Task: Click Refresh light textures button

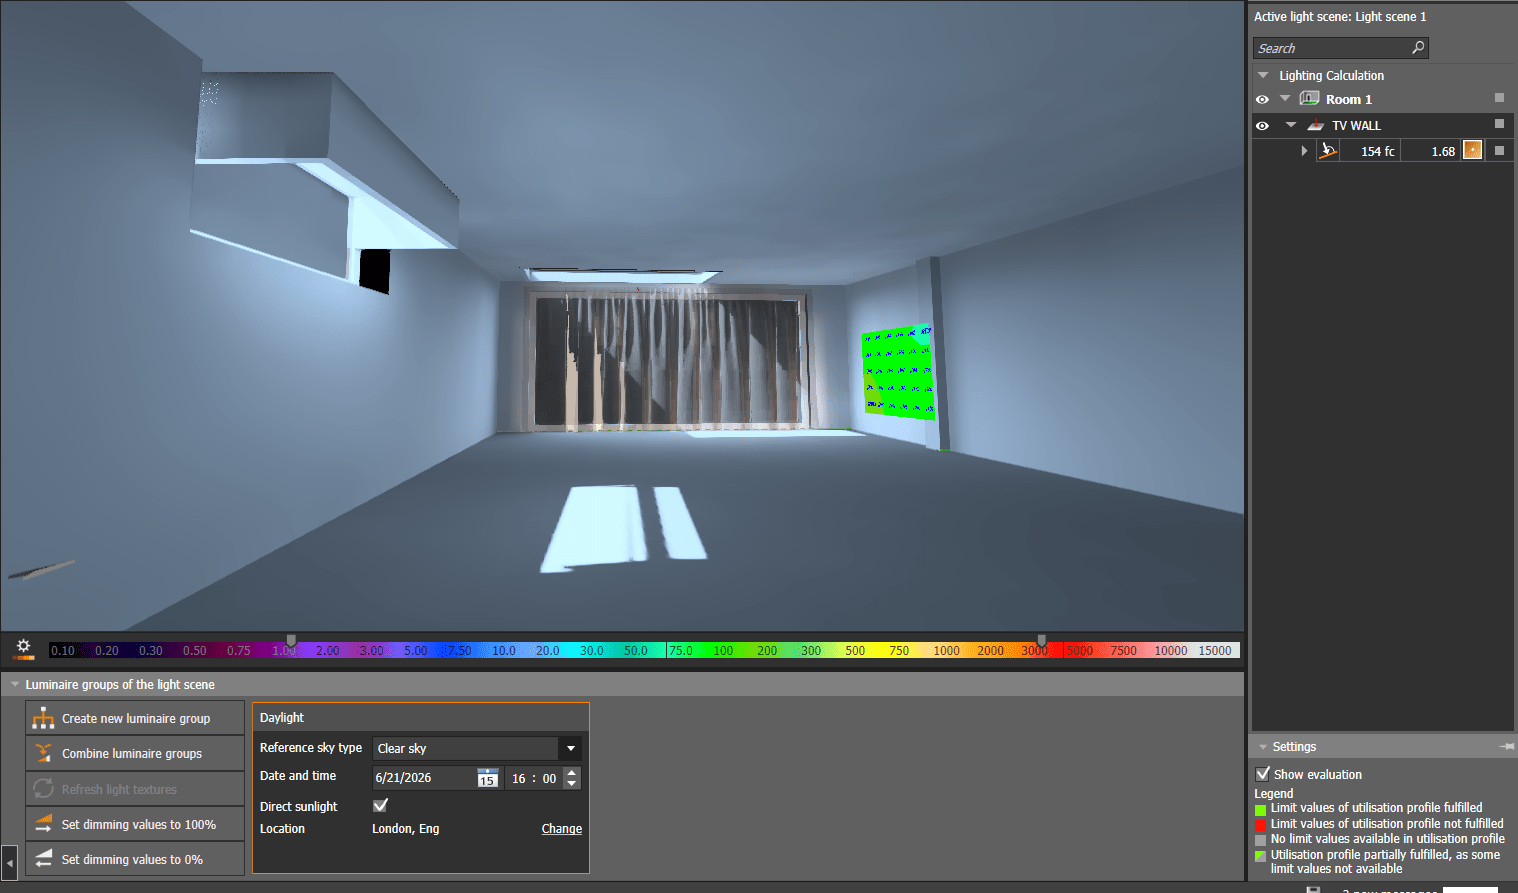Action: tap(135, 789)
